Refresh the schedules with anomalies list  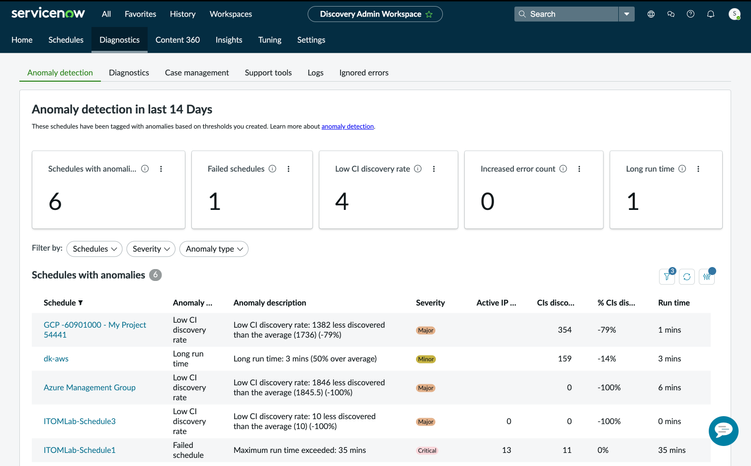pos(687,276)
